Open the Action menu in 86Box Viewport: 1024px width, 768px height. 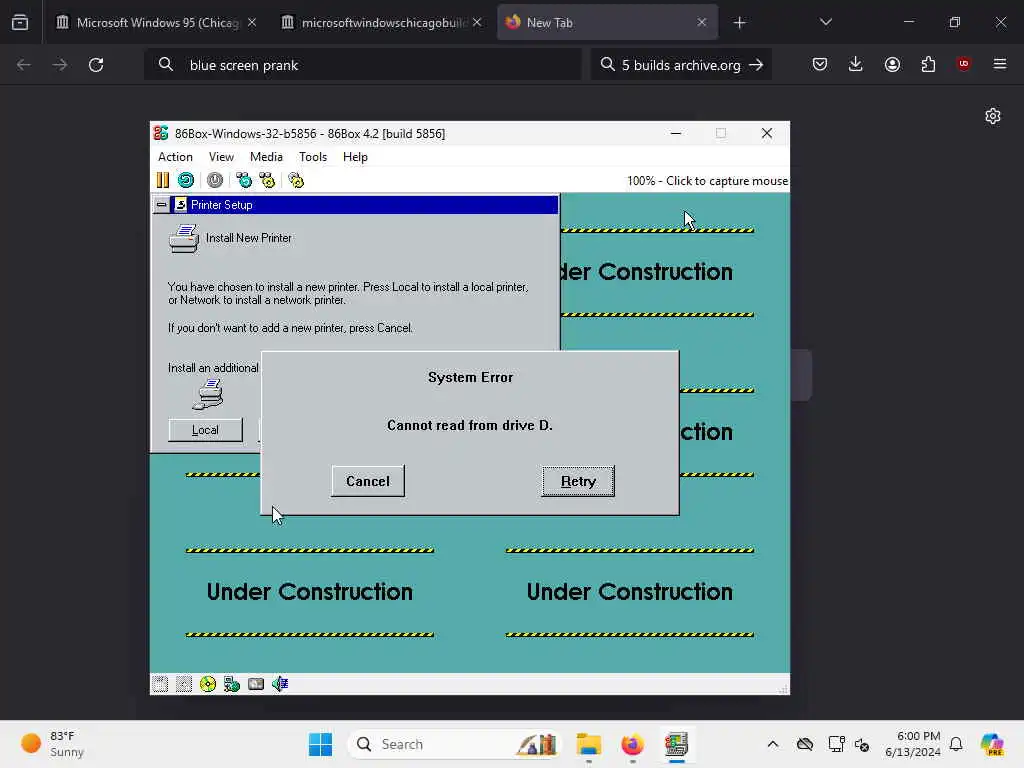click(175, 157)
